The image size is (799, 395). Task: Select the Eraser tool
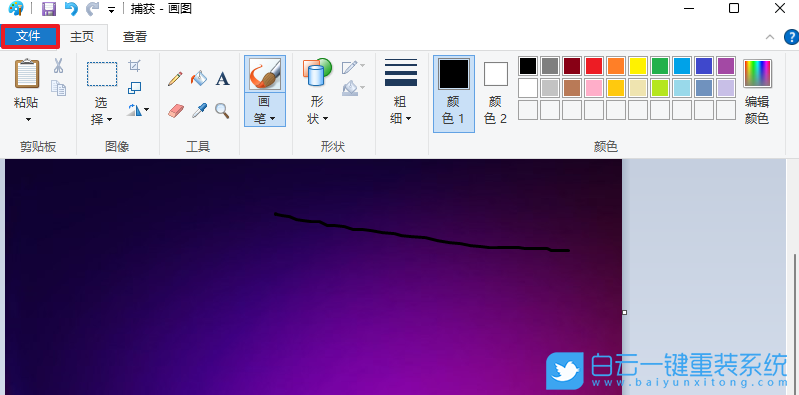pyautogui.click(x=175, y=111)
